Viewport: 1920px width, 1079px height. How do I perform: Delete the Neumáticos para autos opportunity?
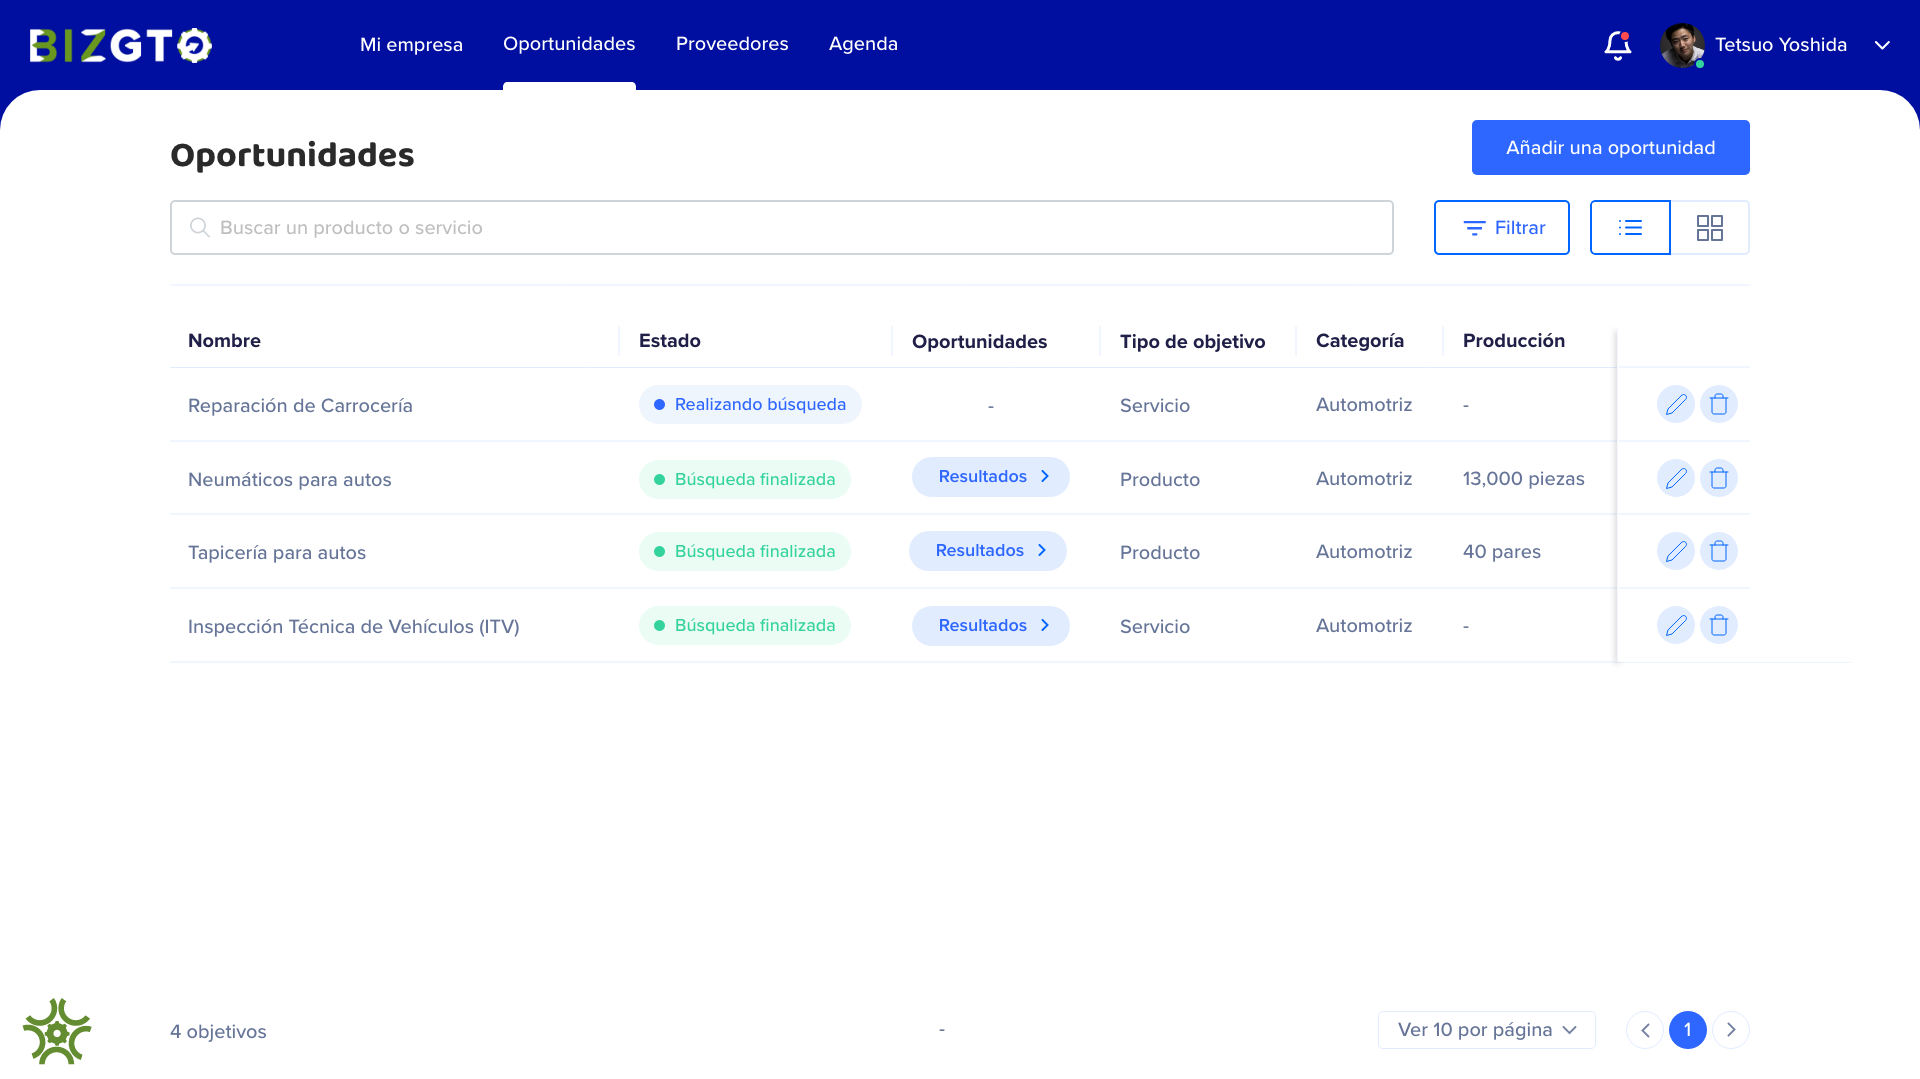point(1719,478)
